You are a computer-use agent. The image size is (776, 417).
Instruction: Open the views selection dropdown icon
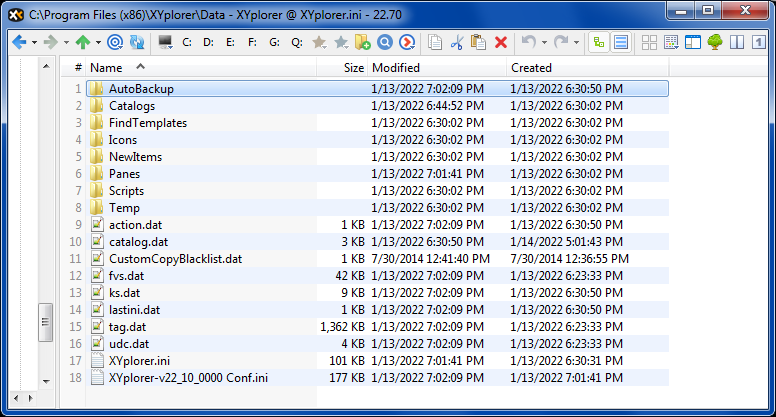click(671, 42)
